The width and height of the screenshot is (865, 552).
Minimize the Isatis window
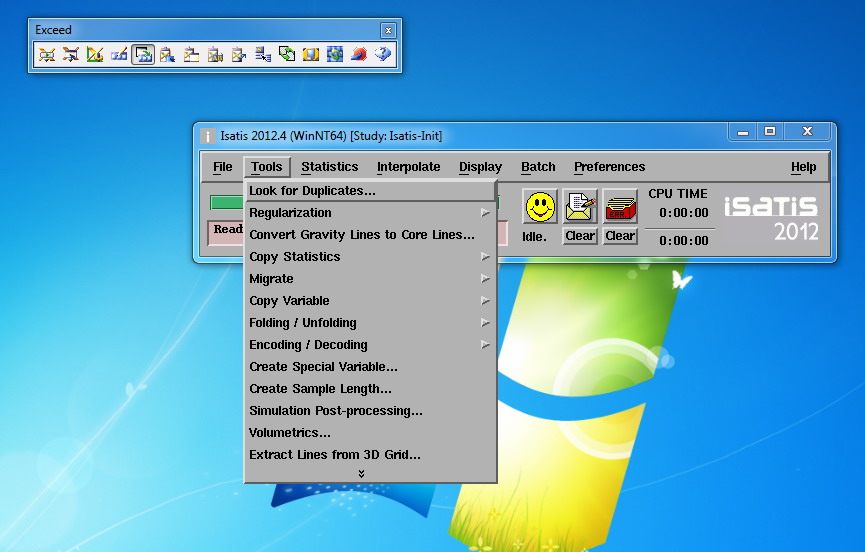pos(743,131)
